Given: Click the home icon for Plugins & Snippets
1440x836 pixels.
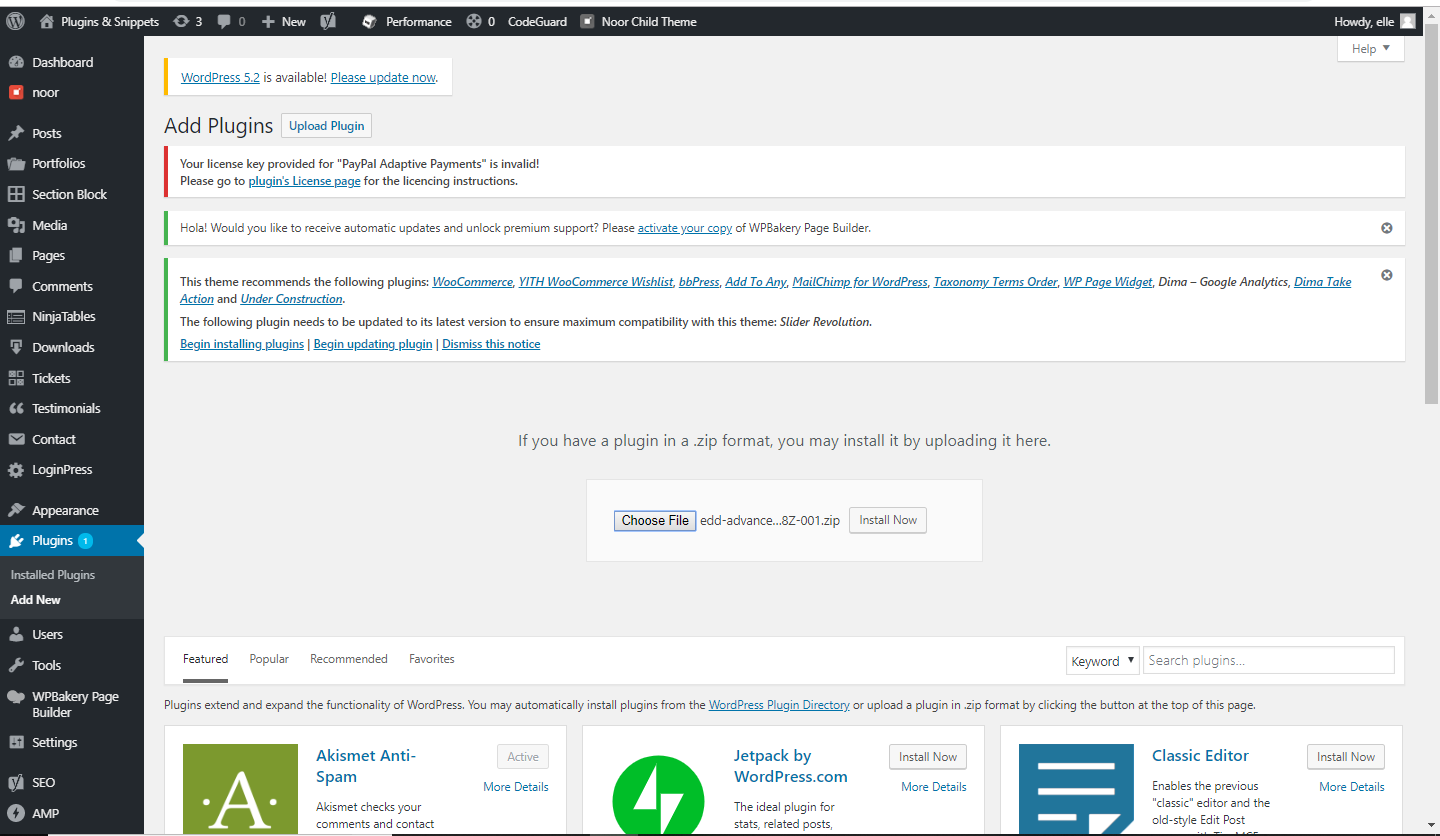Looking at the screenshot, I should click(x=46, y=21).
